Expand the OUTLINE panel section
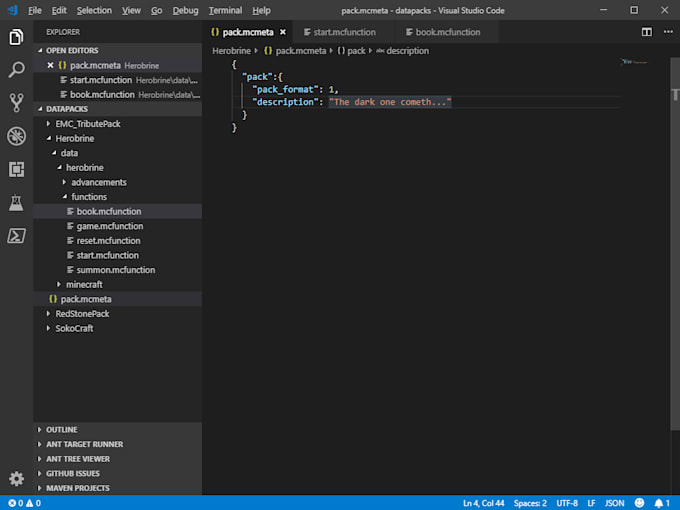Screen dimensions: 680x510 (61, 430)
